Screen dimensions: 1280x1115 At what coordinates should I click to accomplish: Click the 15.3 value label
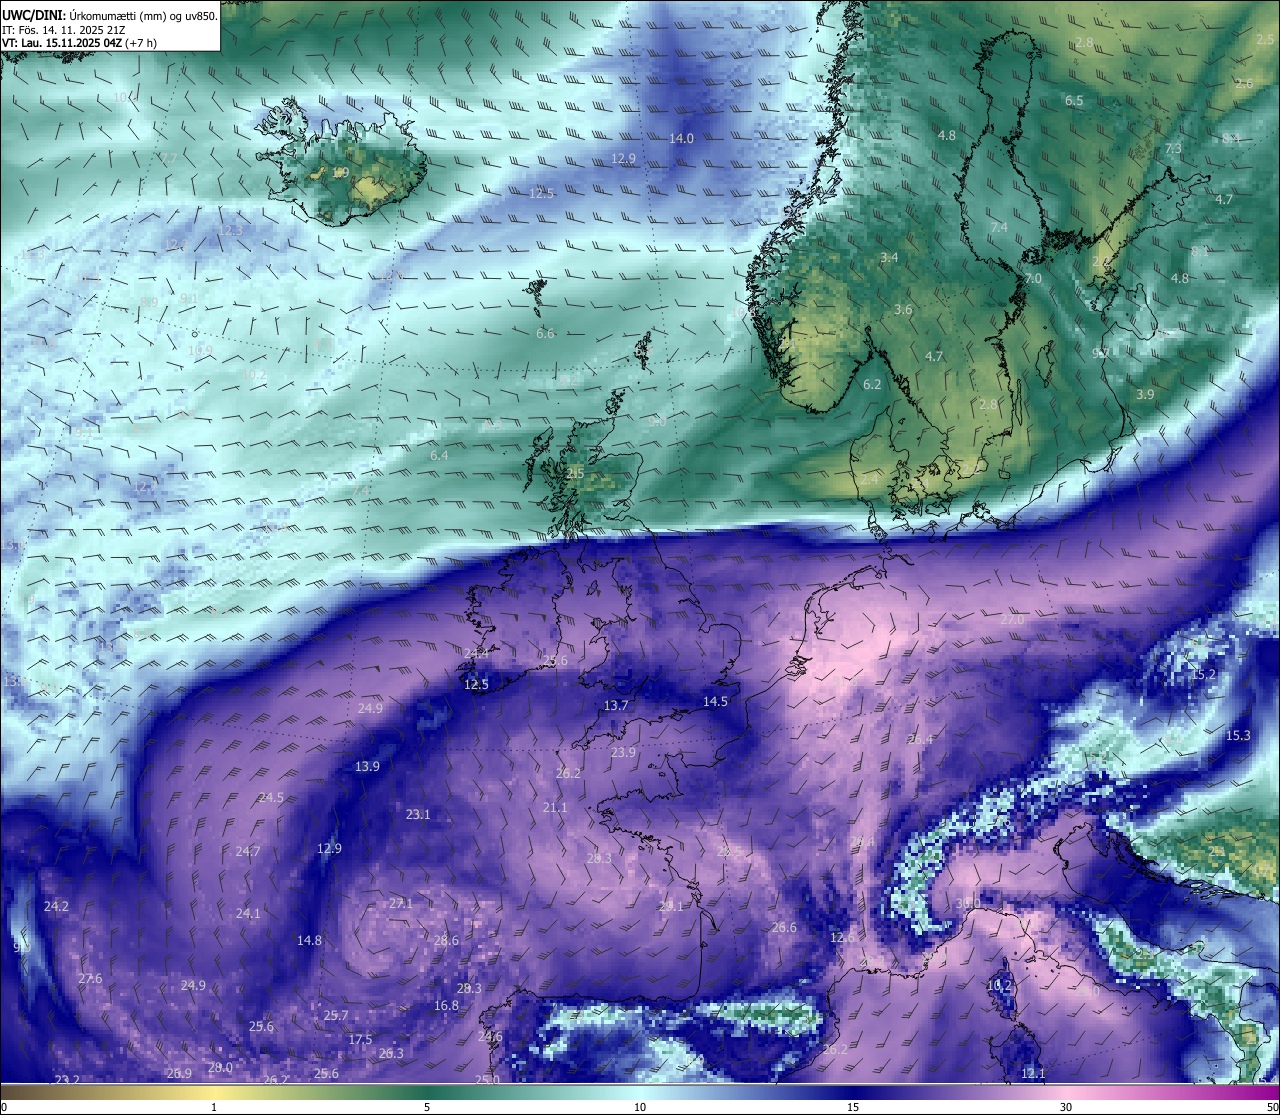(1238, 736)
